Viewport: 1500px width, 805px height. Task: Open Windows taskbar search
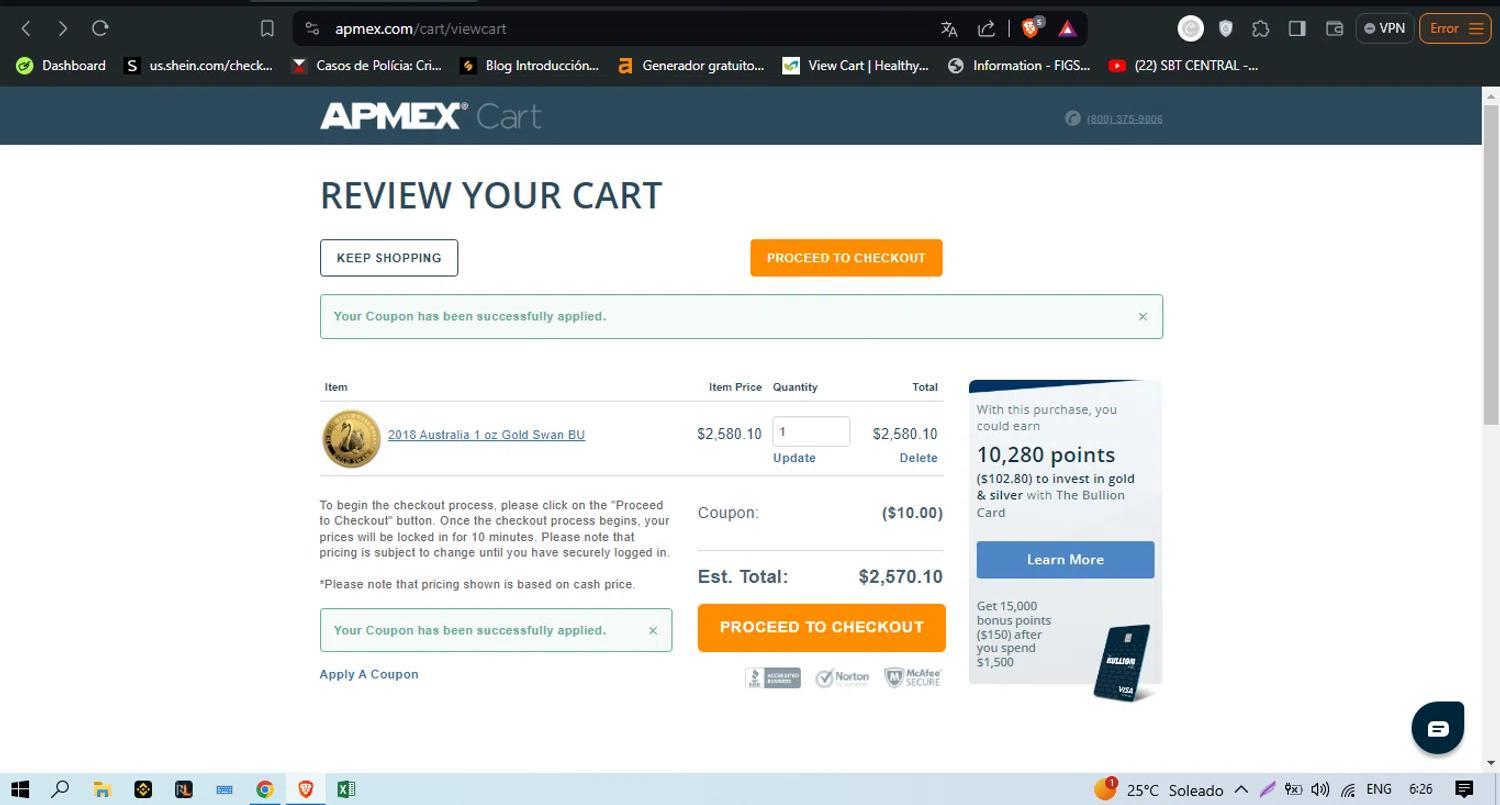[x=60, y=789]
